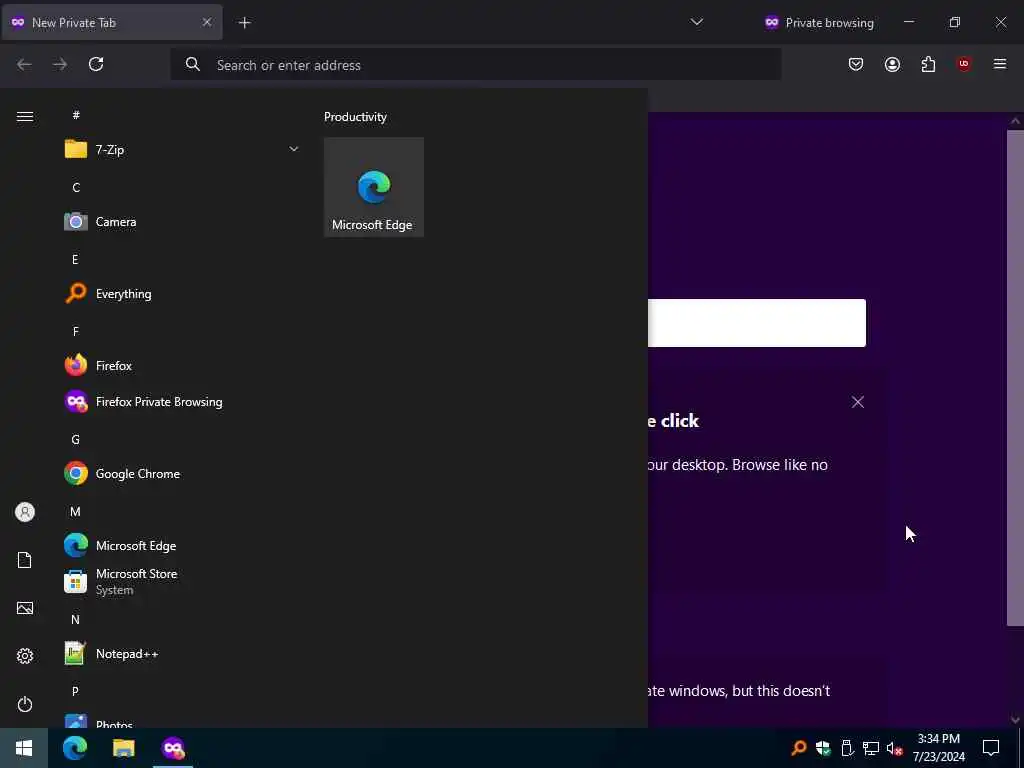Open Microsoft Edge in the app list

pyautogui.click(x=182, y=545)
